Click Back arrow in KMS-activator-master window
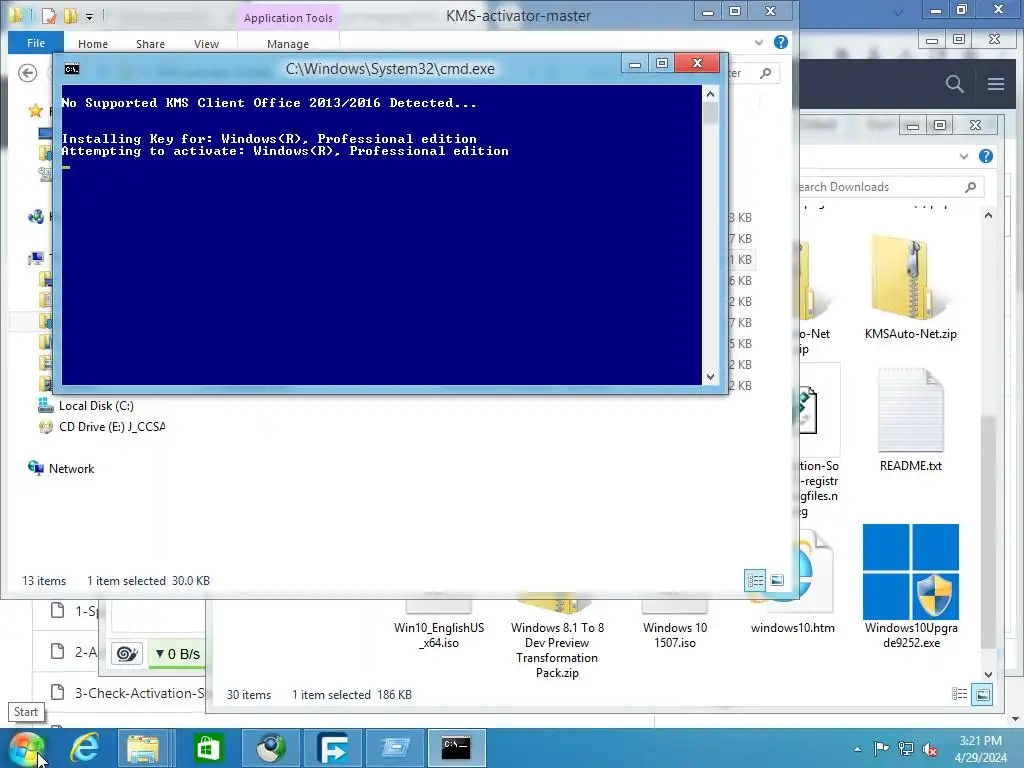 tap(27, 73)
